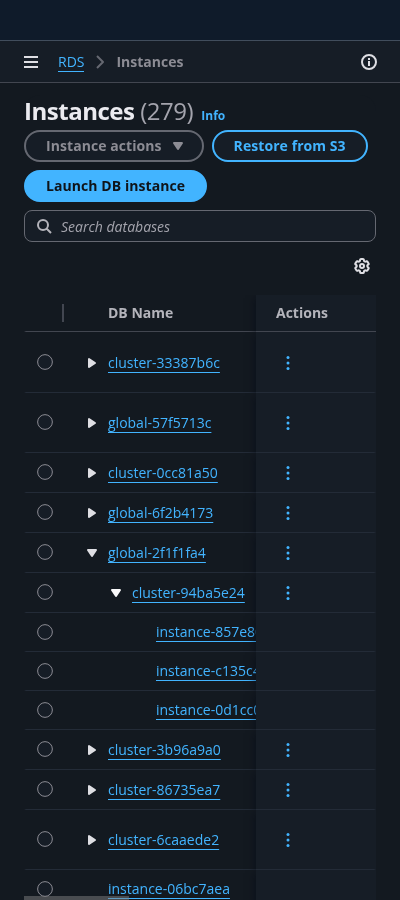Open the info help panel icon
Screen dimensions: 400x900
tap(368, 62)
